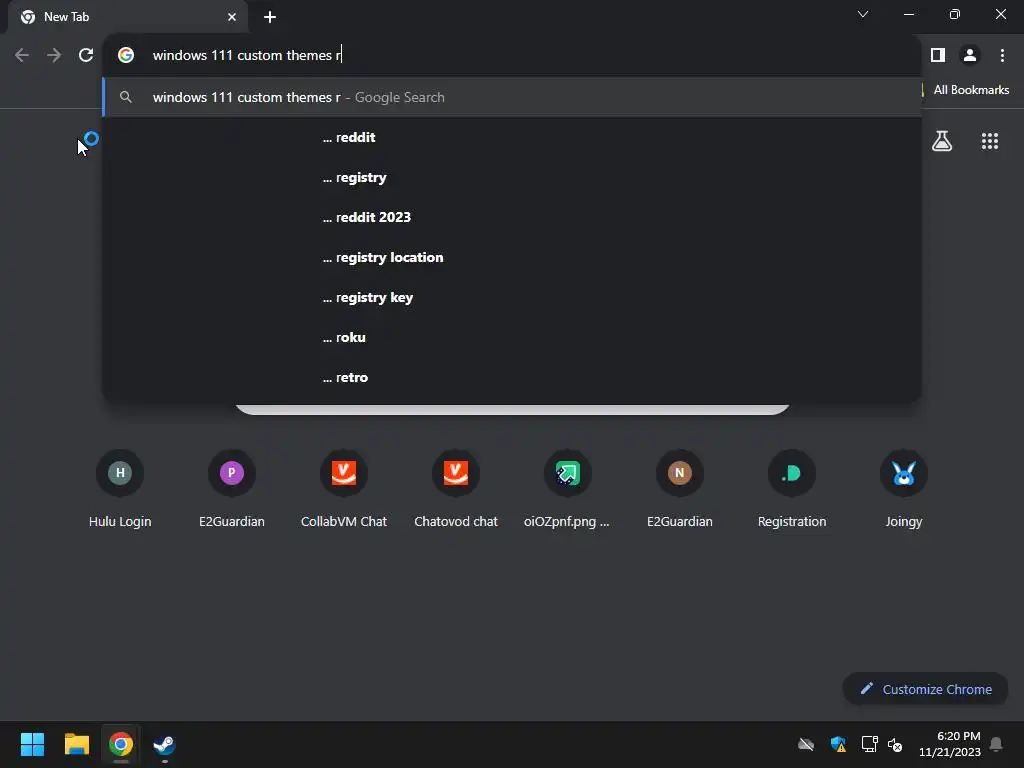Open the Chrome profile avatar
1024x768 pixels.
pyautogui.click(x=970, y=55)
